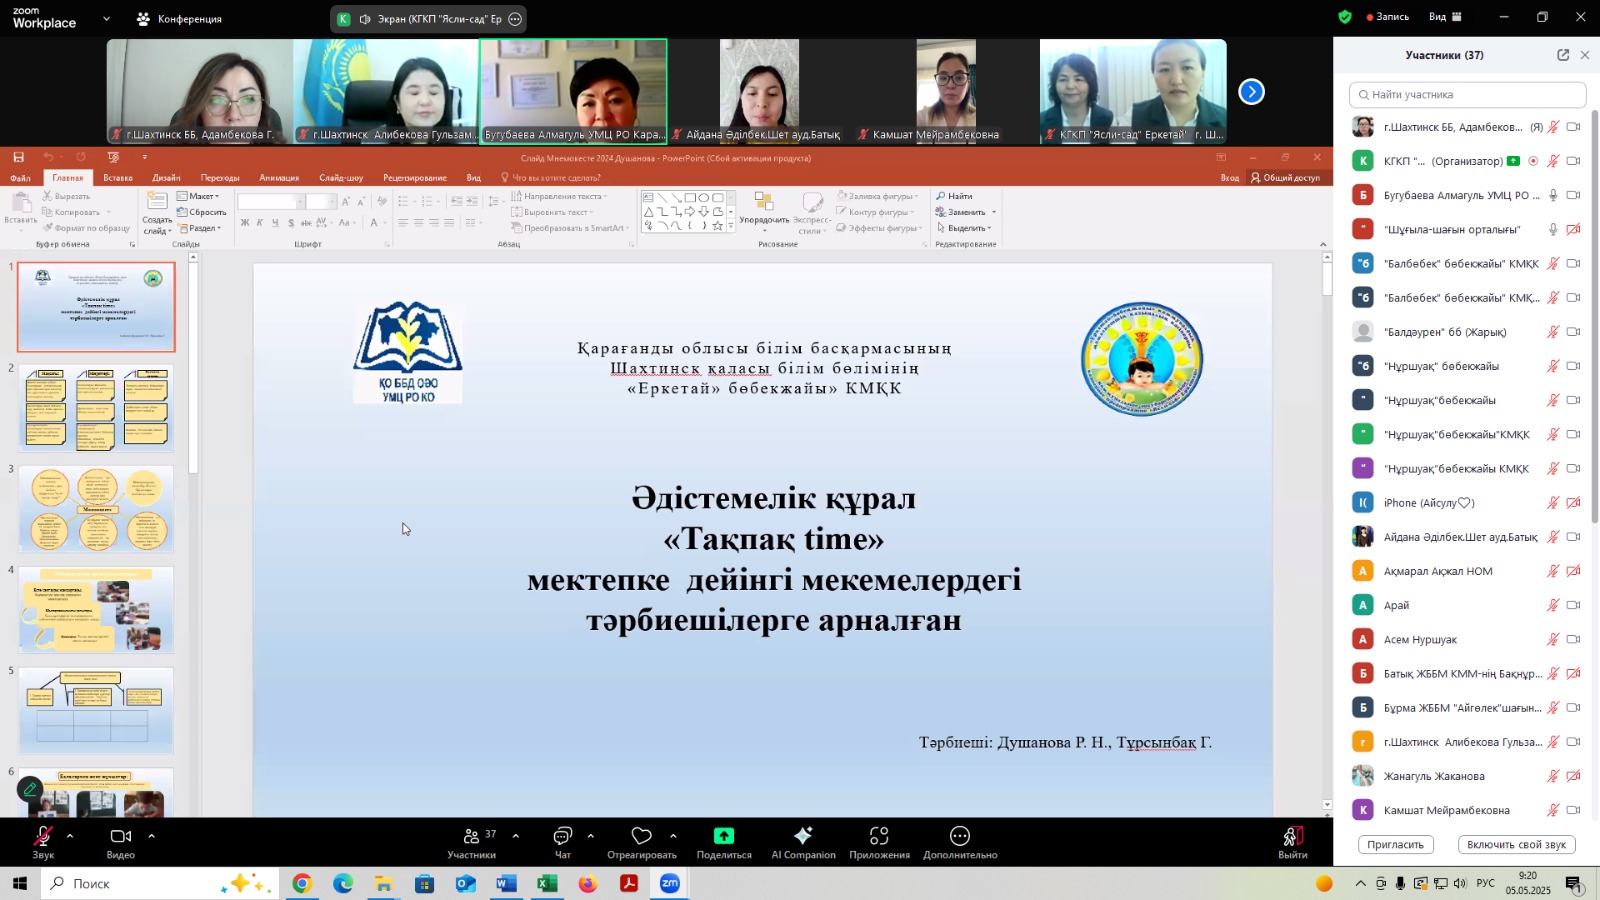This screenshot has height=900, width=1600.
Task: Toggle muted microphone for Камшат Мейрамбековна in list
Action: click(1553, 810)
